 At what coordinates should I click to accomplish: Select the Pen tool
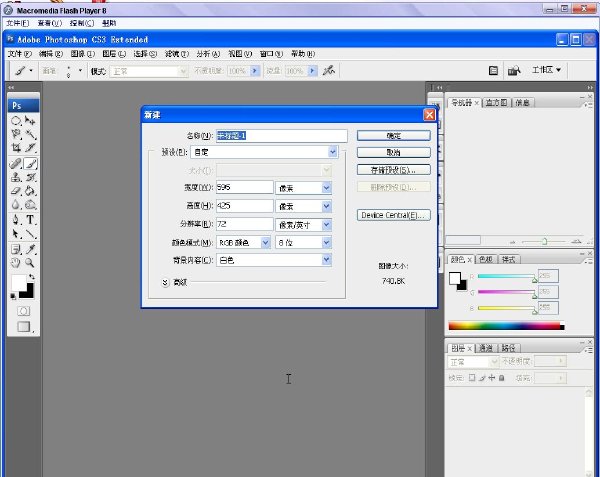point(16,220)
